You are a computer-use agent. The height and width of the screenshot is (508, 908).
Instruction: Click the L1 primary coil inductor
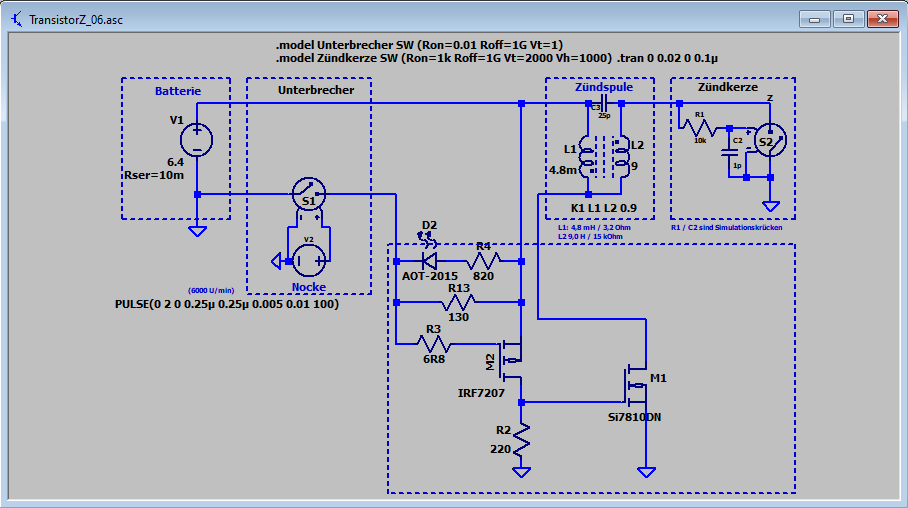[588, 156]
